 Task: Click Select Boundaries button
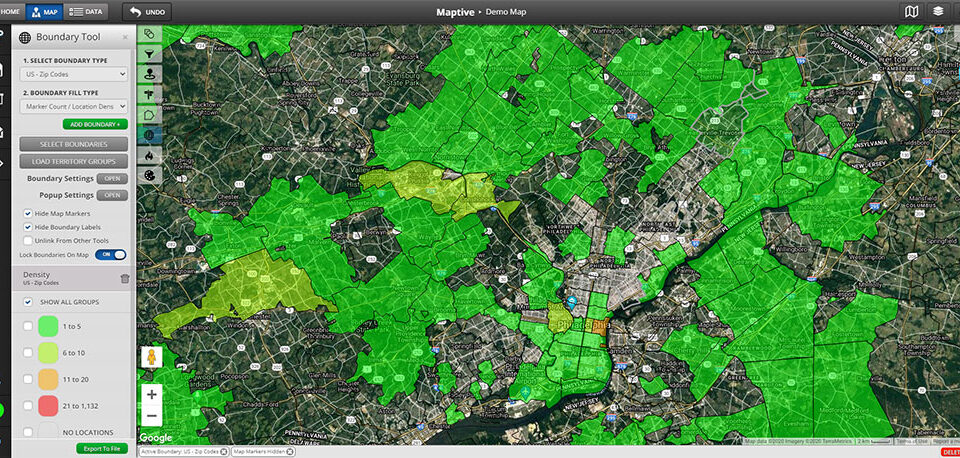pos(73,144)
